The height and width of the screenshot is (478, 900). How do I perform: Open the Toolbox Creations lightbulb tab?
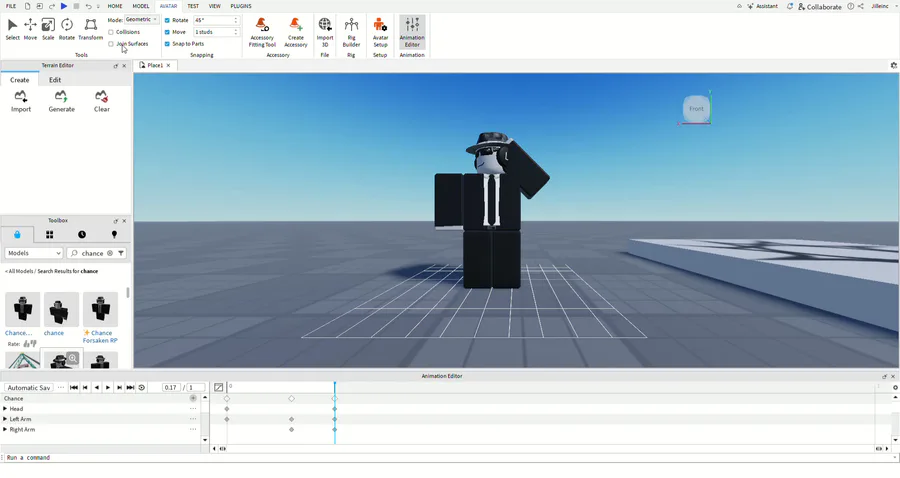(114, 234)
